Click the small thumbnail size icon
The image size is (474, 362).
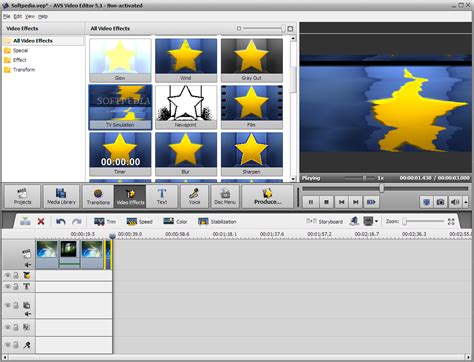click(x=239, y=29)
